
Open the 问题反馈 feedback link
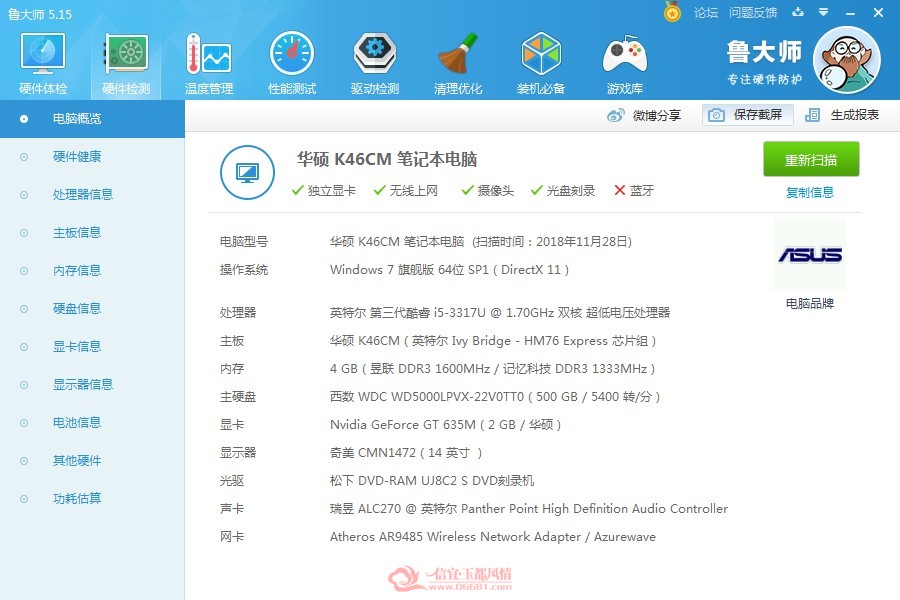pos(753,13)
